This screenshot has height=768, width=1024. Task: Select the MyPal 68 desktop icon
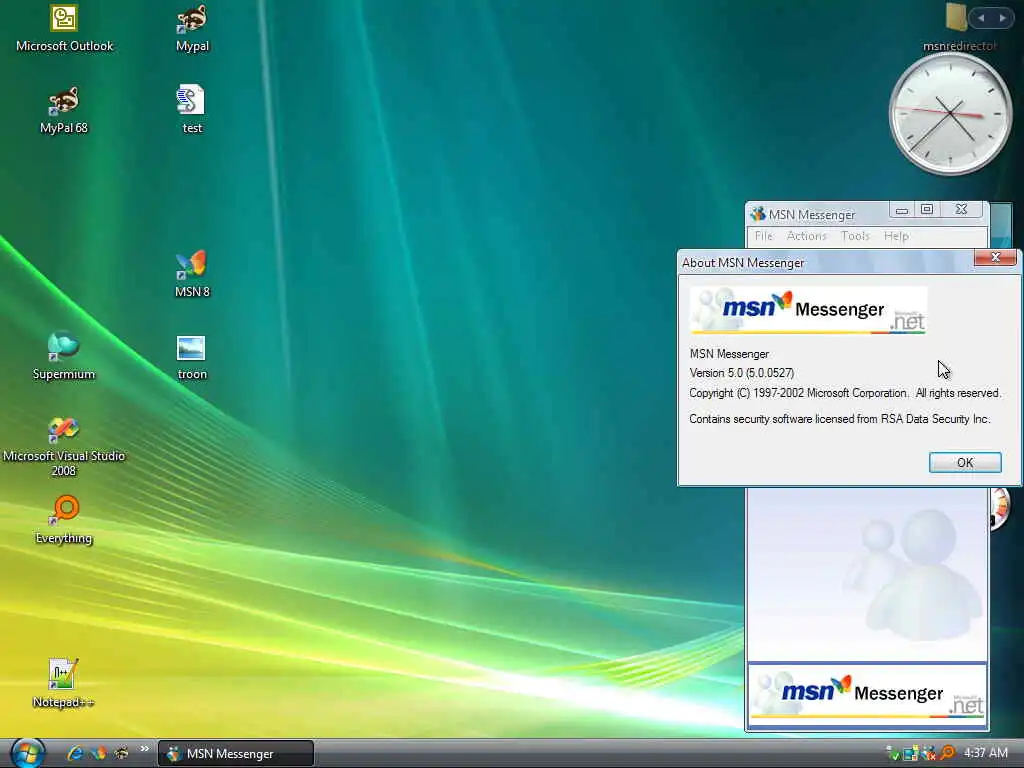click(63, 110)
